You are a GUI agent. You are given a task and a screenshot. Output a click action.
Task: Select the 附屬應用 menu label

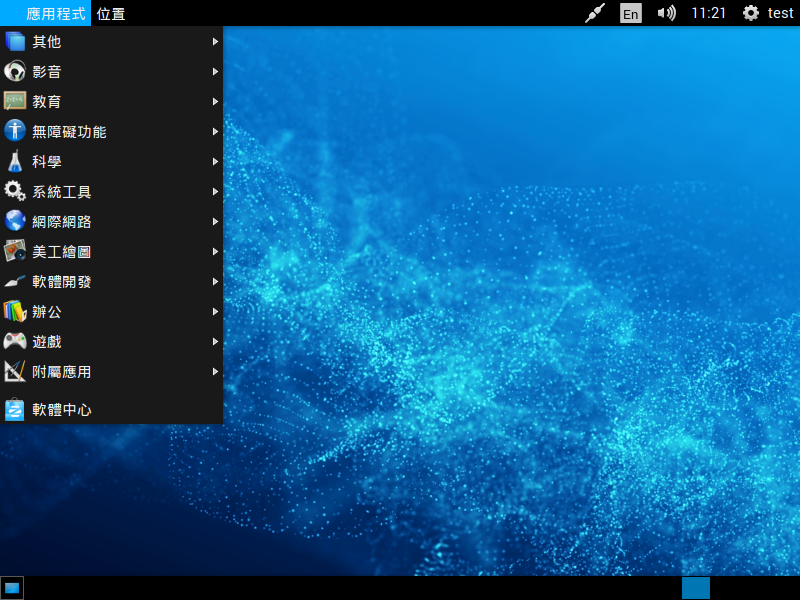pyautogui.click(x=62, y=371)
